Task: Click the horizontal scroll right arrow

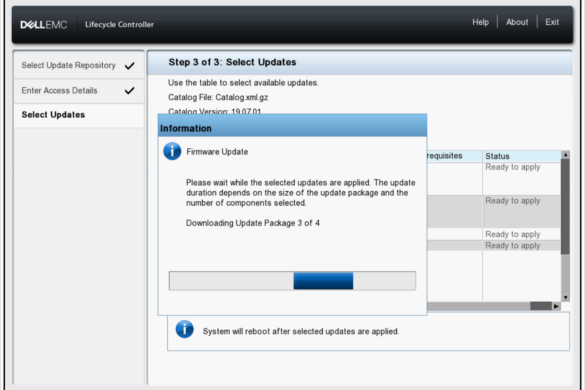Action: click(x=556, y=306)
